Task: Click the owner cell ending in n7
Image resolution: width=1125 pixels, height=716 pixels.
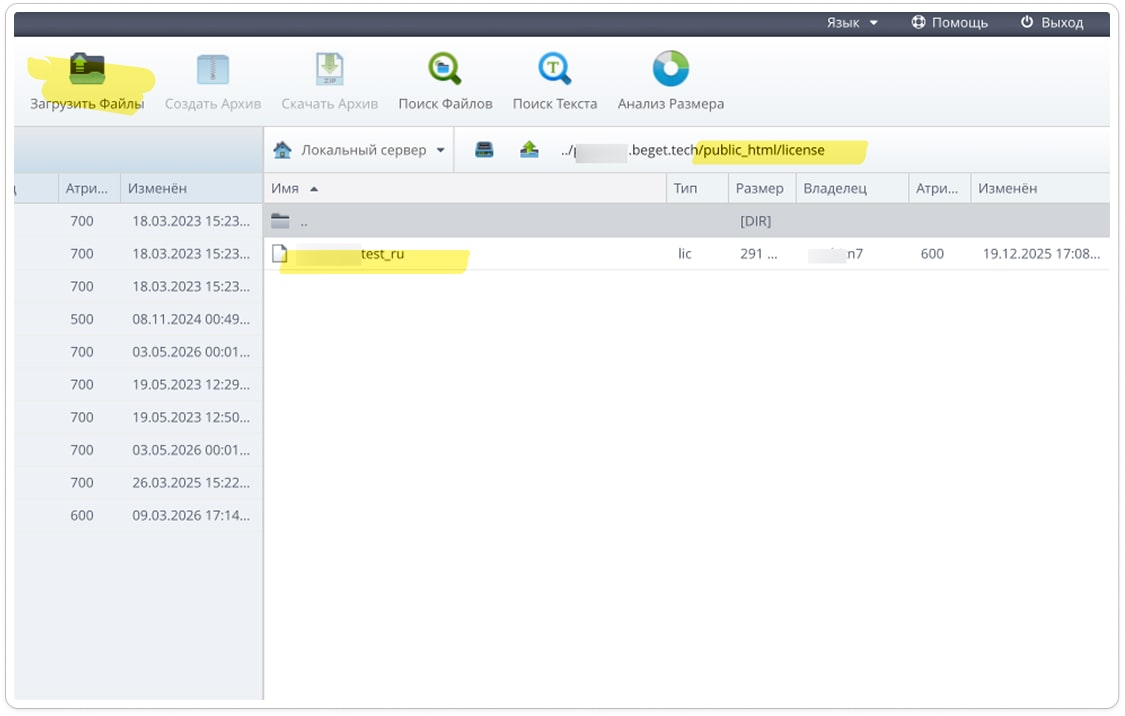Action: pyautogui.click(x=835, y=254)
